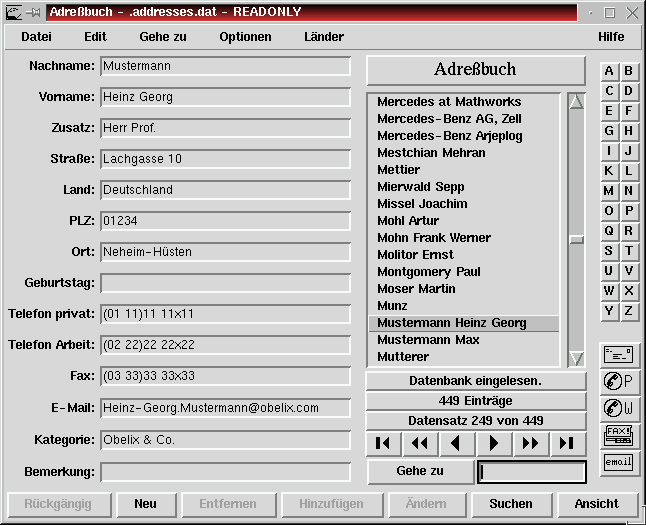Click the PLZ field containing 01234
The image size is (646, 525).
(225, 221)
